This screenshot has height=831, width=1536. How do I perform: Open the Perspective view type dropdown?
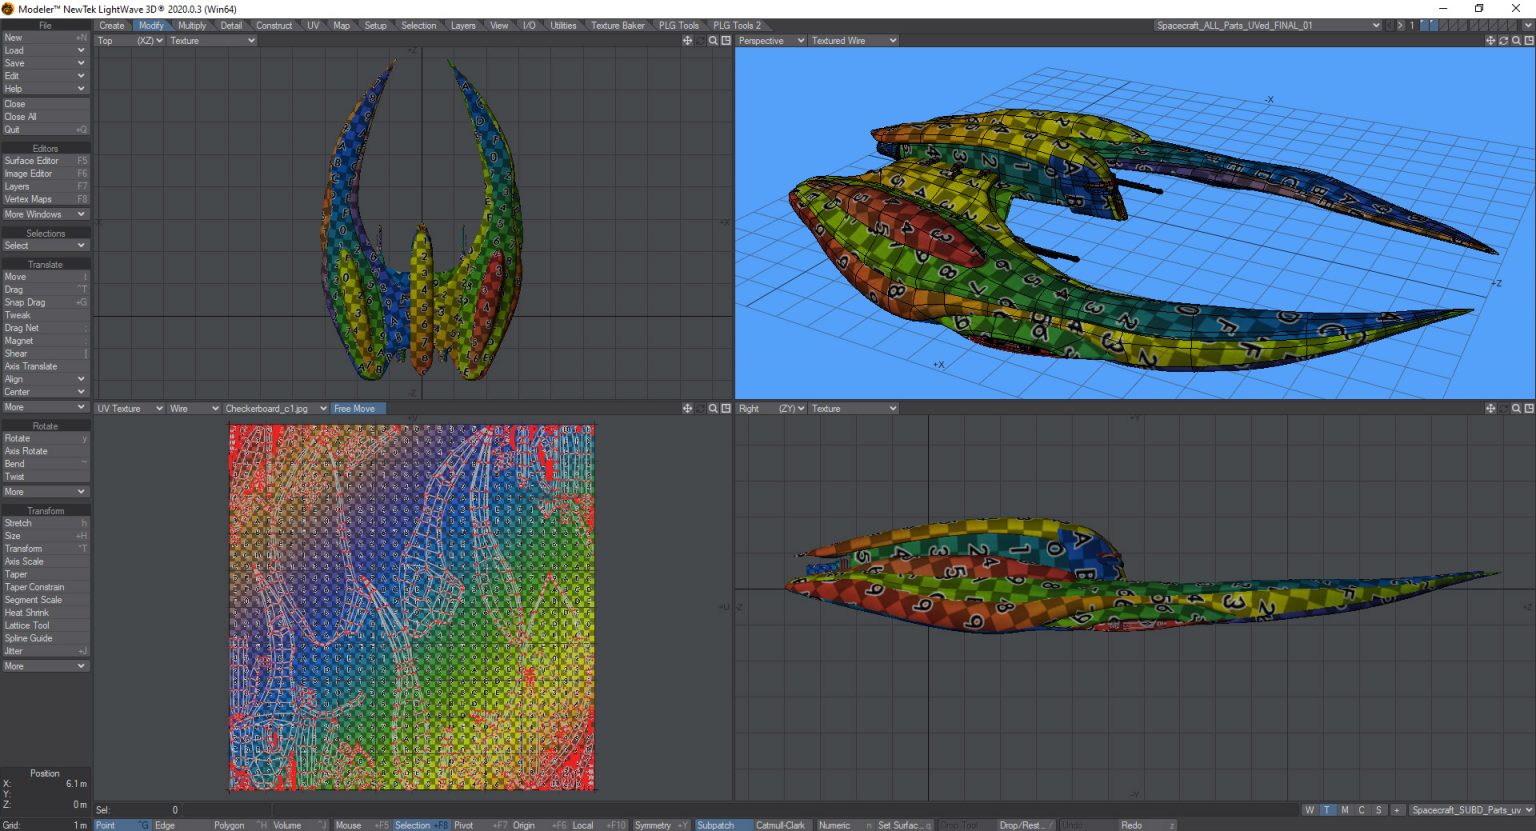tap(770, 40)
